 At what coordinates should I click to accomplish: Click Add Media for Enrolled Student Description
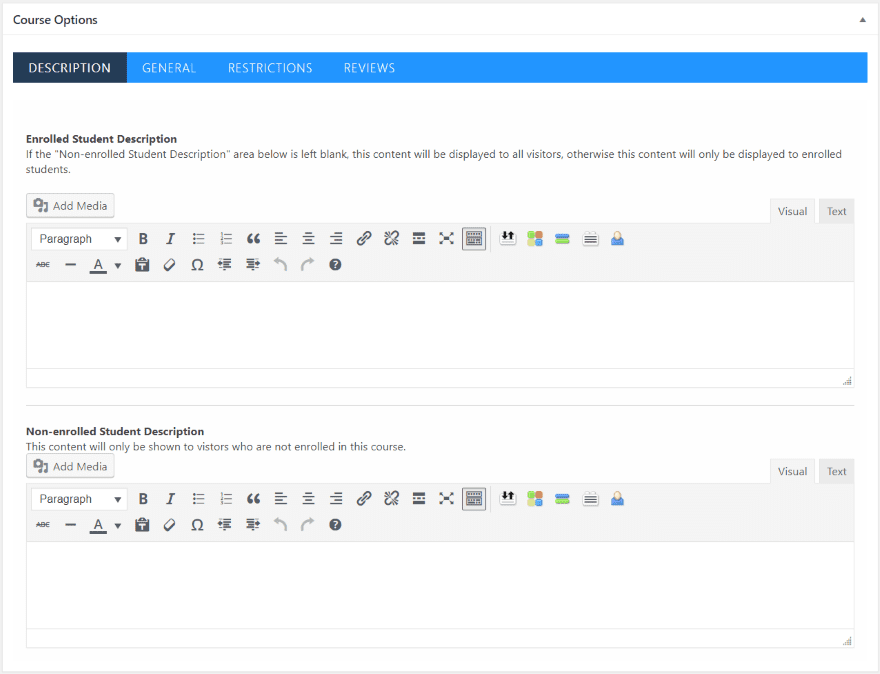[70, 206]
